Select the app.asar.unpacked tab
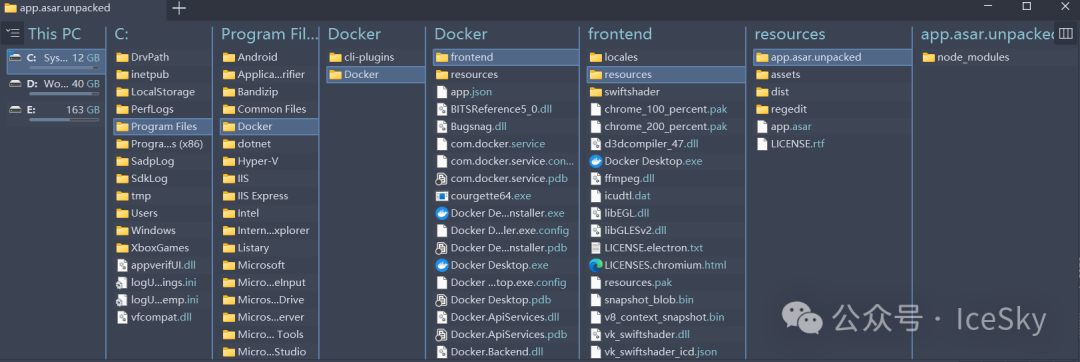 [x=83, y=8]
